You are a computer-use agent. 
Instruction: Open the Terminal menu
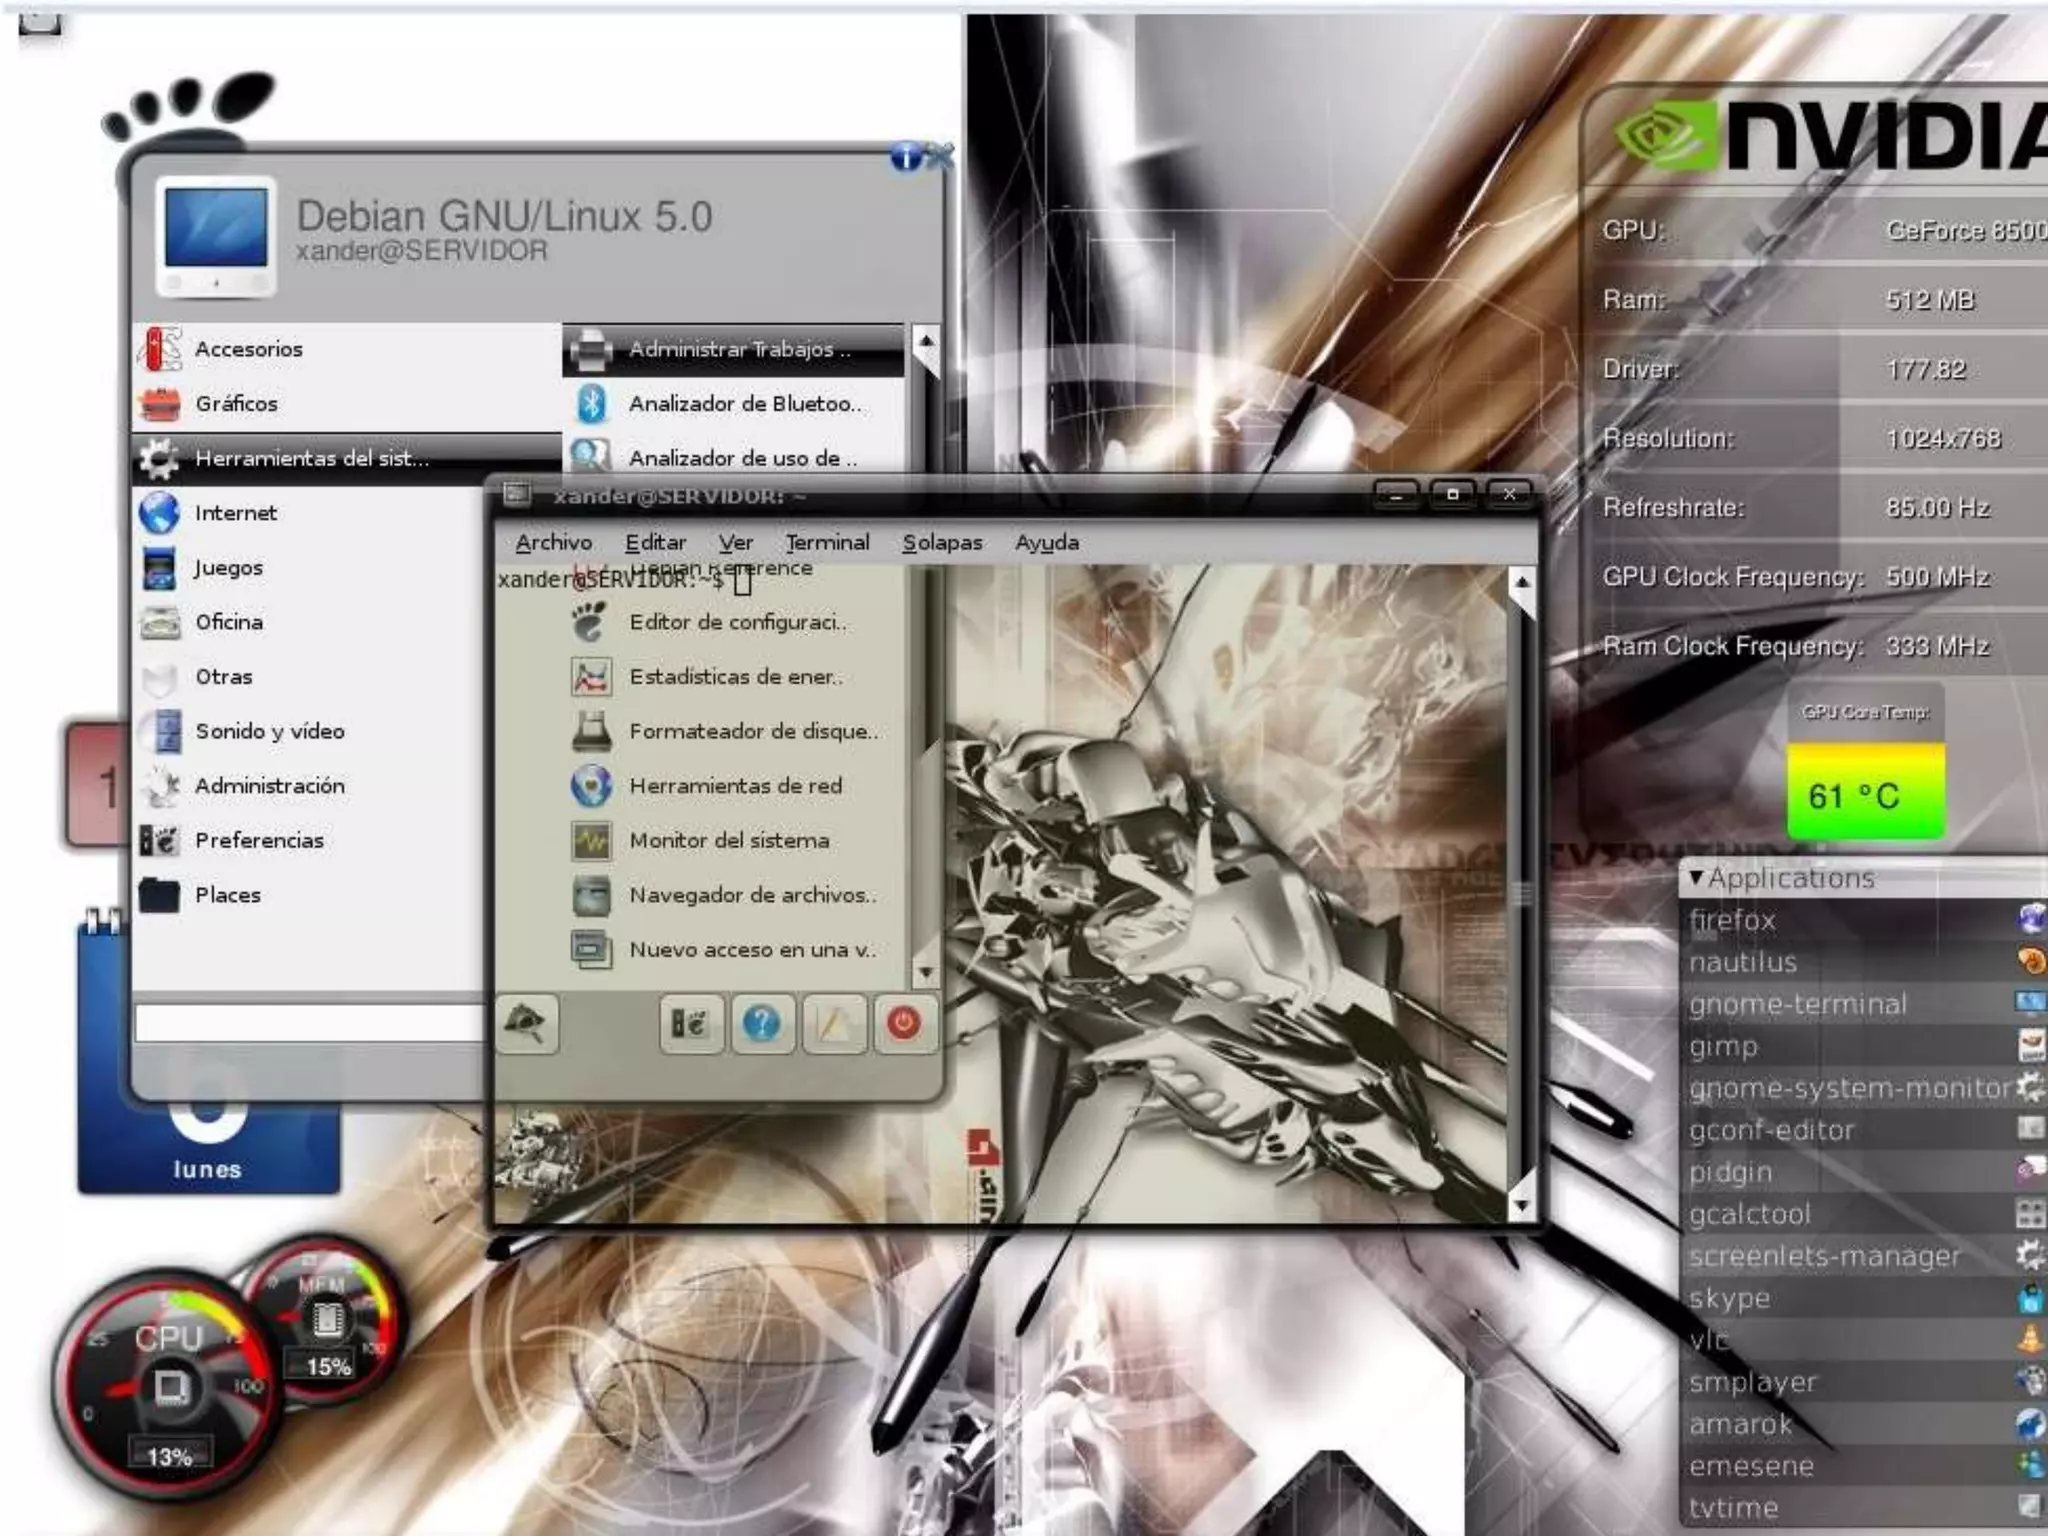click(x=827, y=542)
